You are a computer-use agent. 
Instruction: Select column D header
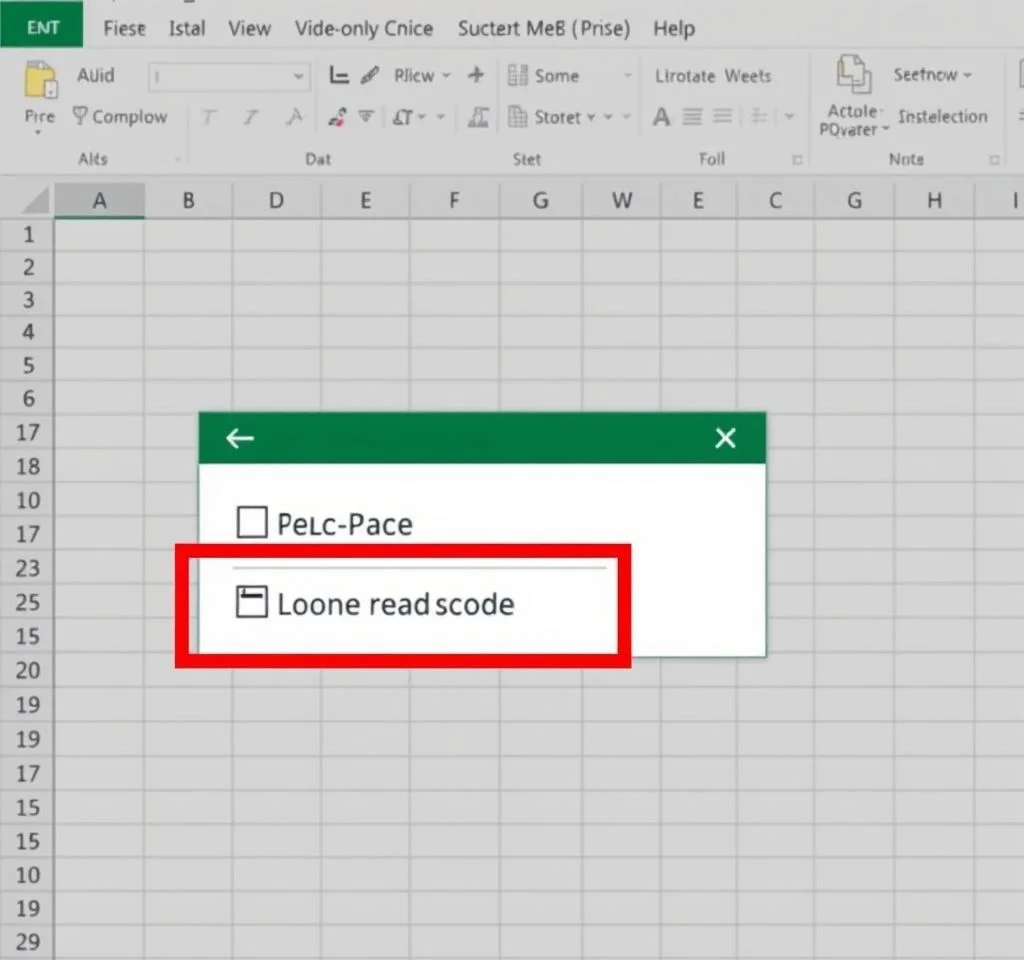276,201
